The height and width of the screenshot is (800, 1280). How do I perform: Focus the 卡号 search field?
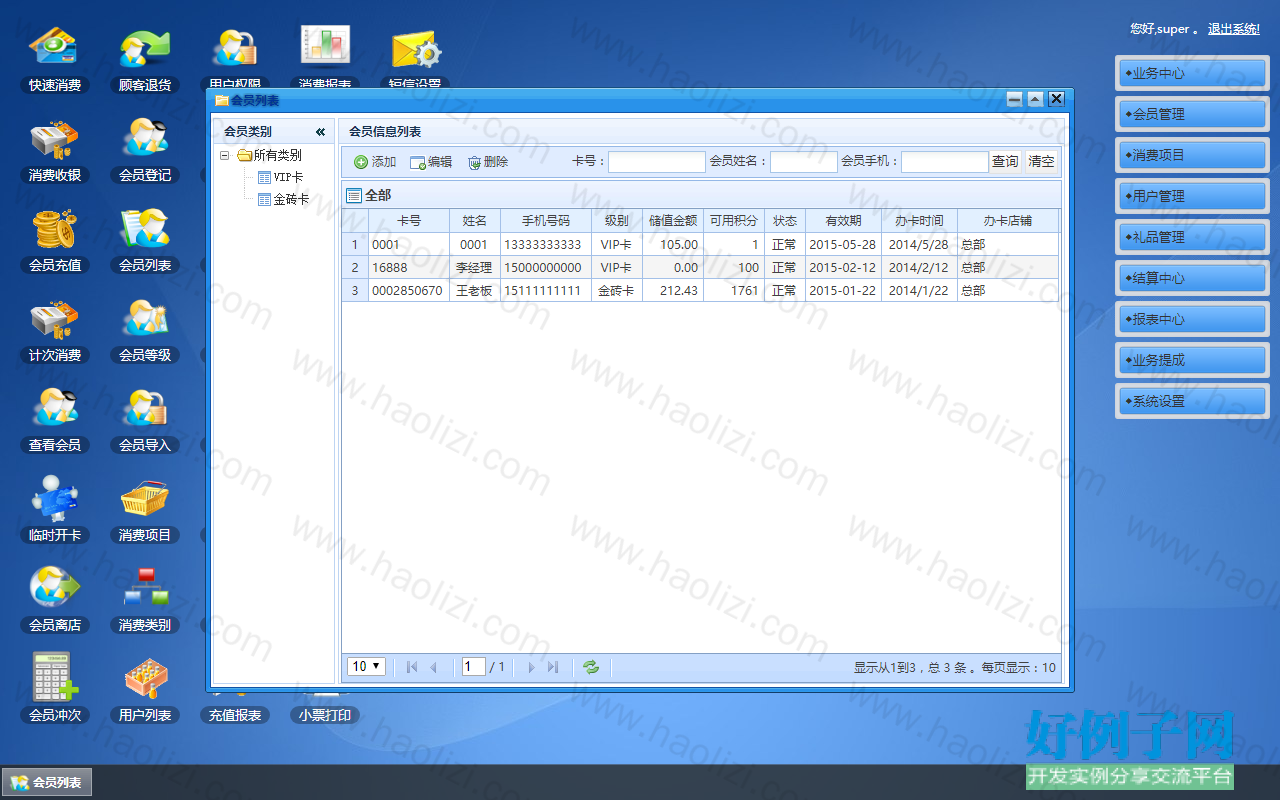(656, 162)
